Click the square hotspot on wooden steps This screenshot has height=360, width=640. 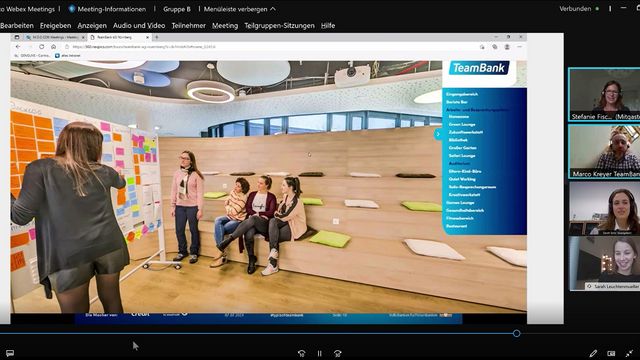(x=336, y=221)
